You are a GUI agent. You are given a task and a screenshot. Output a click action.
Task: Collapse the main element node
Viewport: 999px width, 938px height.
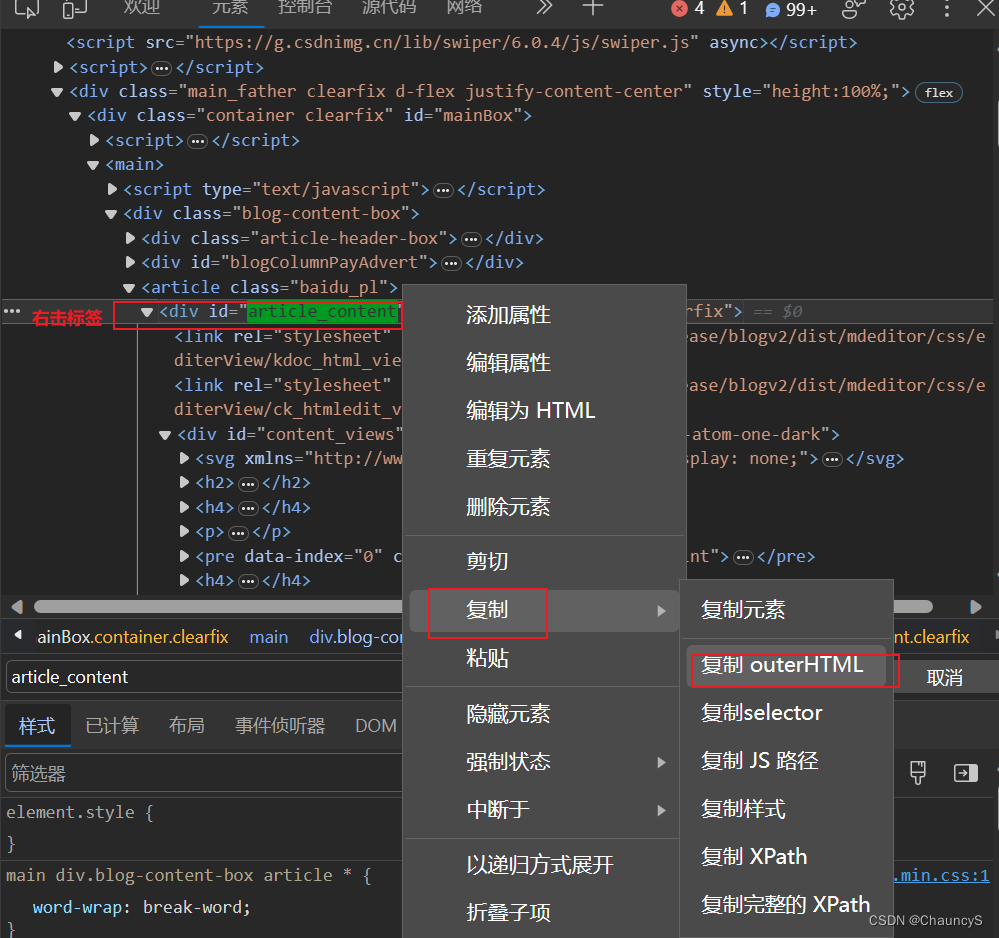tap(92, 166)
